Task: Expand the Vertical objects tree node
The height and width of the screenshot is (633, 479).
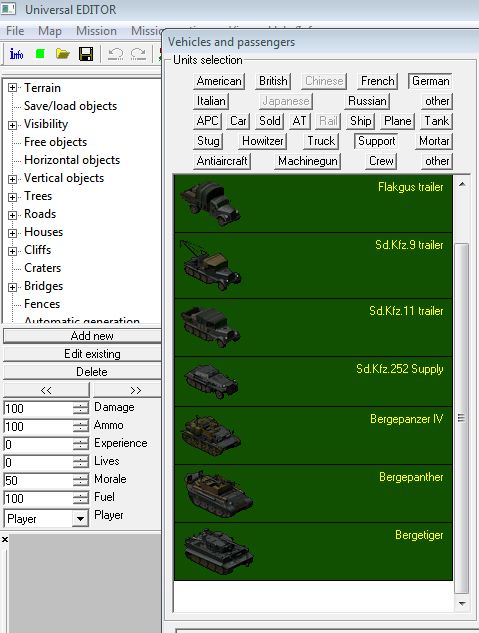Action: pyautogui.click(x=13, y=179)
